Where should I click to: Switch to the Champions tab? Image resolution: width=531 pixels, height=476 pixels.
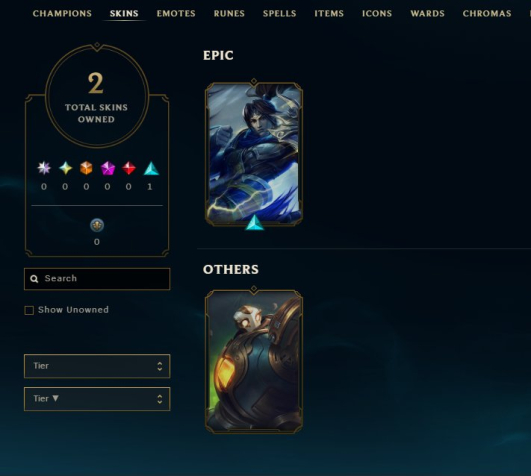pyautogui.click(x=62, y=14)
